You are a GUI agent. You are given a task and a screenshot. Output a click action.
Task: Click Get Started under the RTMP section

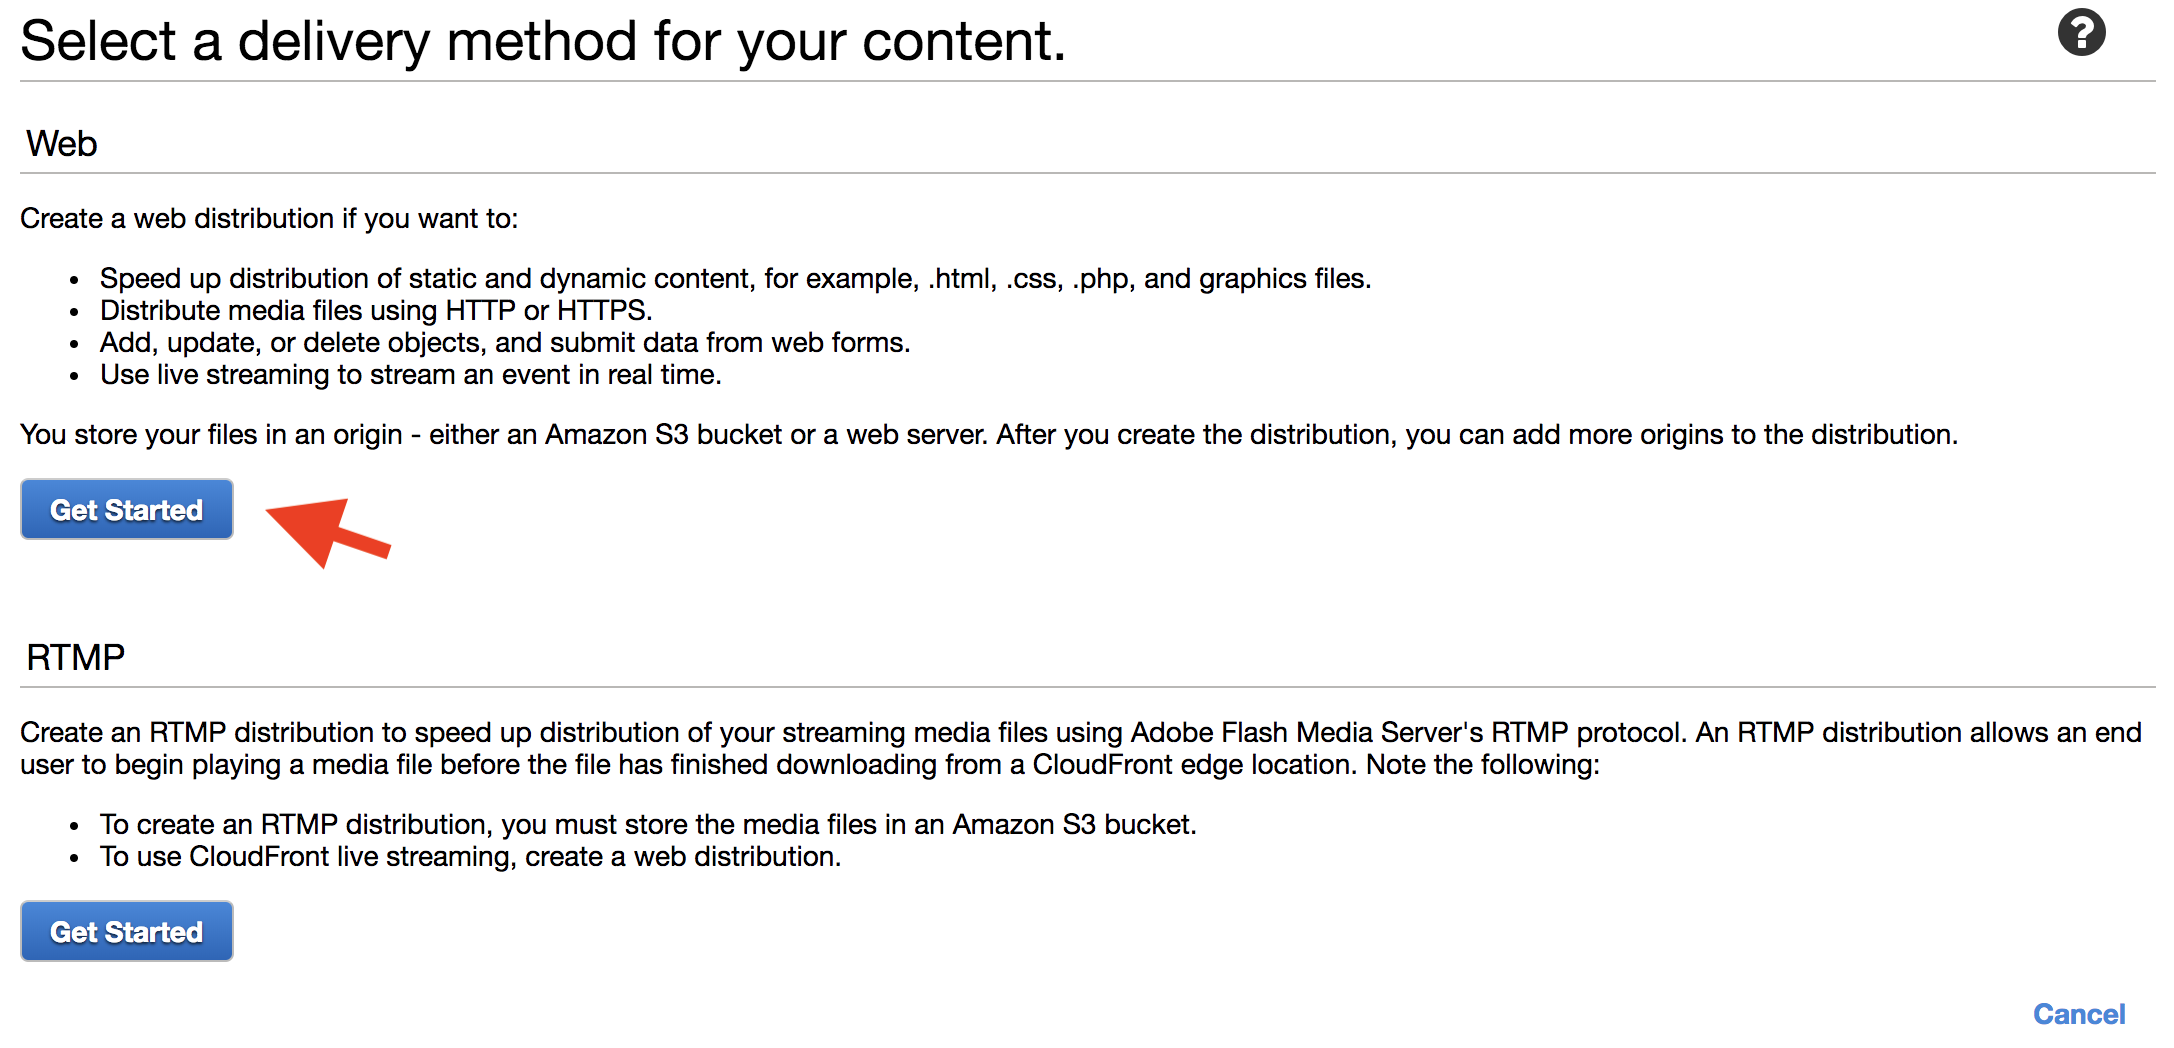point(127,932)
